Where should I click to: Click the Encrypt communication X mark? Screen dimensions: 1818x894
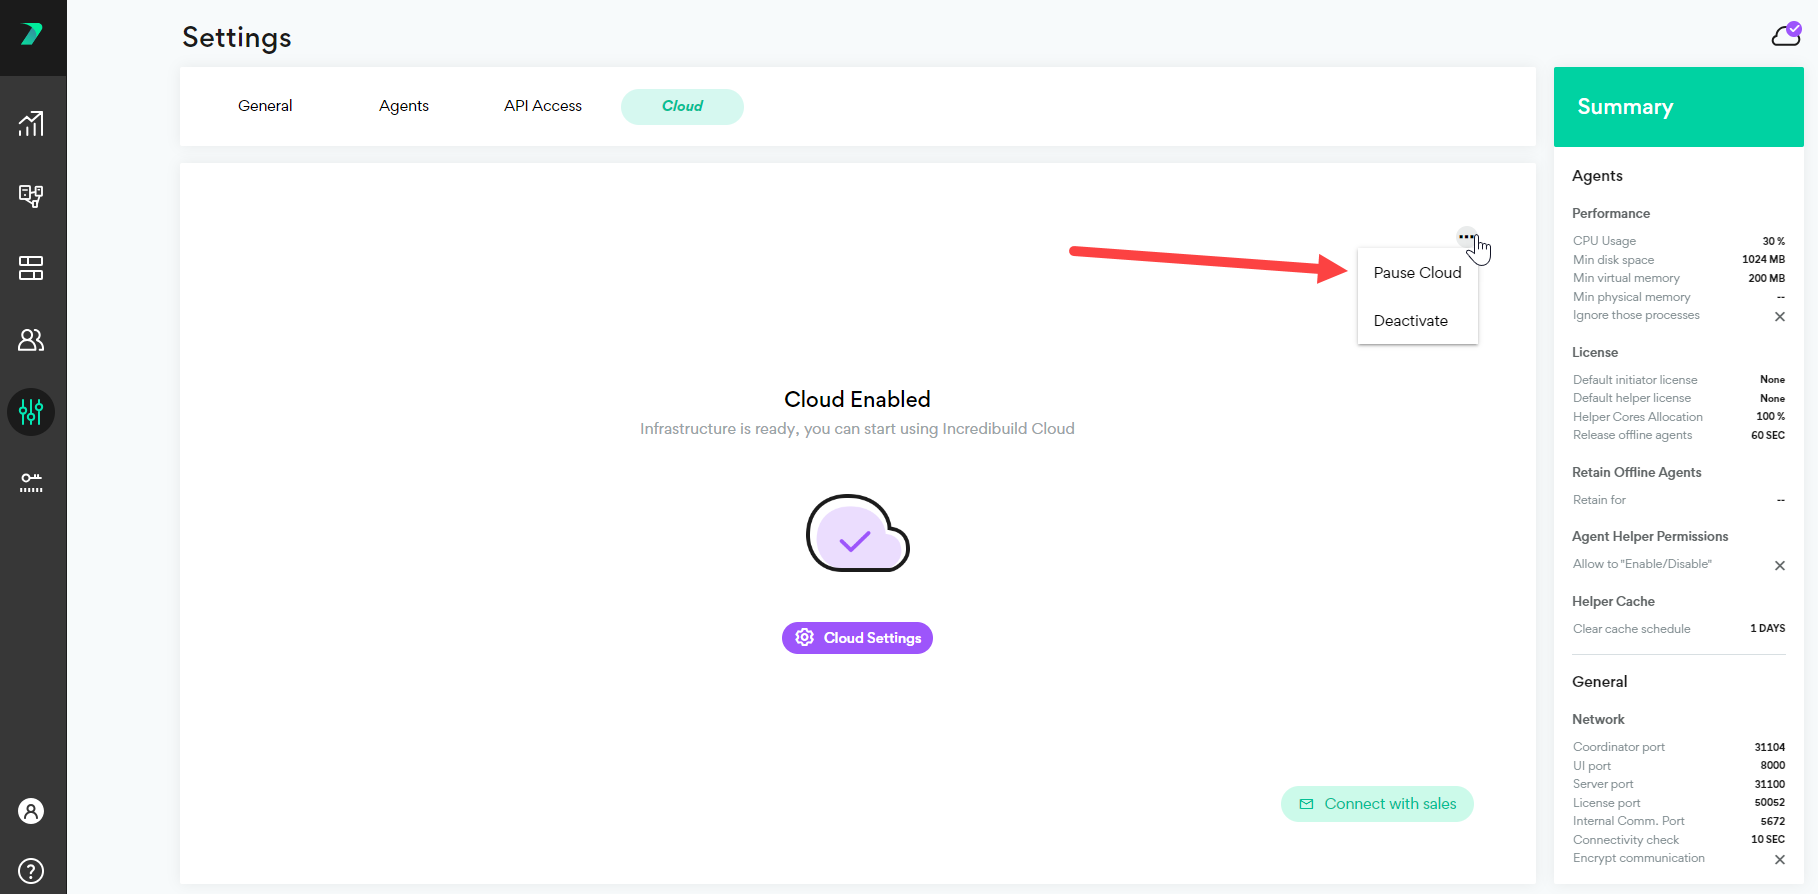pos(1780,860)
